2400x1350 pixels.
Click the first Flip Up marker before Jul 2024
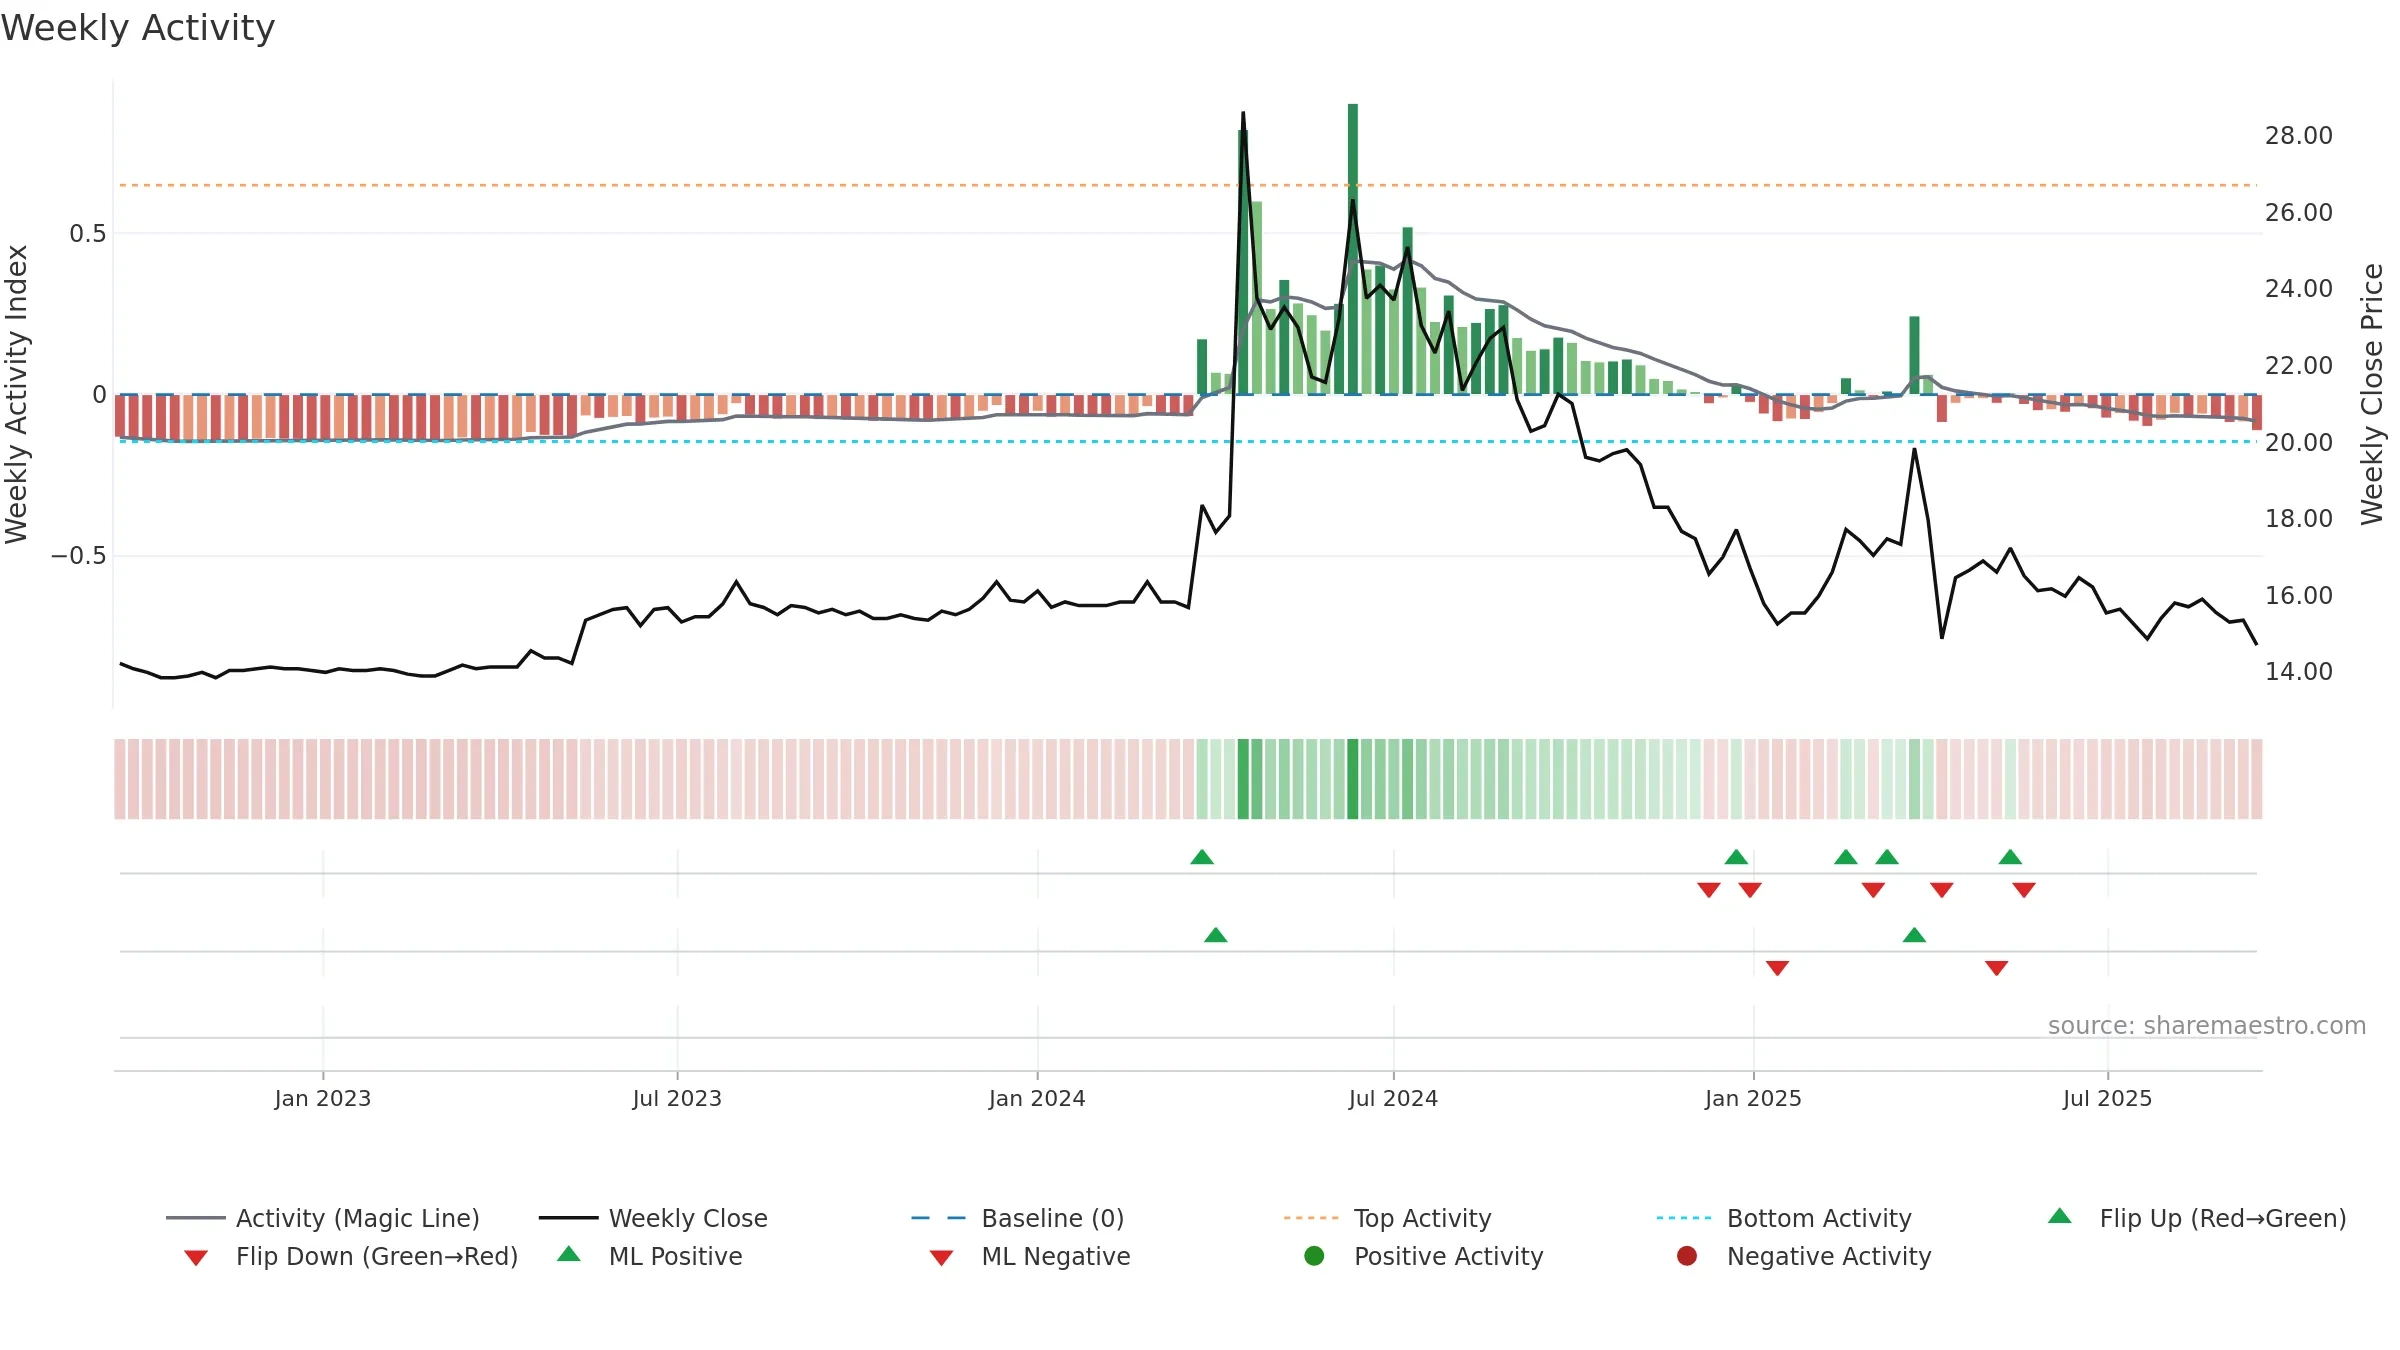[x=1202, y=857]
